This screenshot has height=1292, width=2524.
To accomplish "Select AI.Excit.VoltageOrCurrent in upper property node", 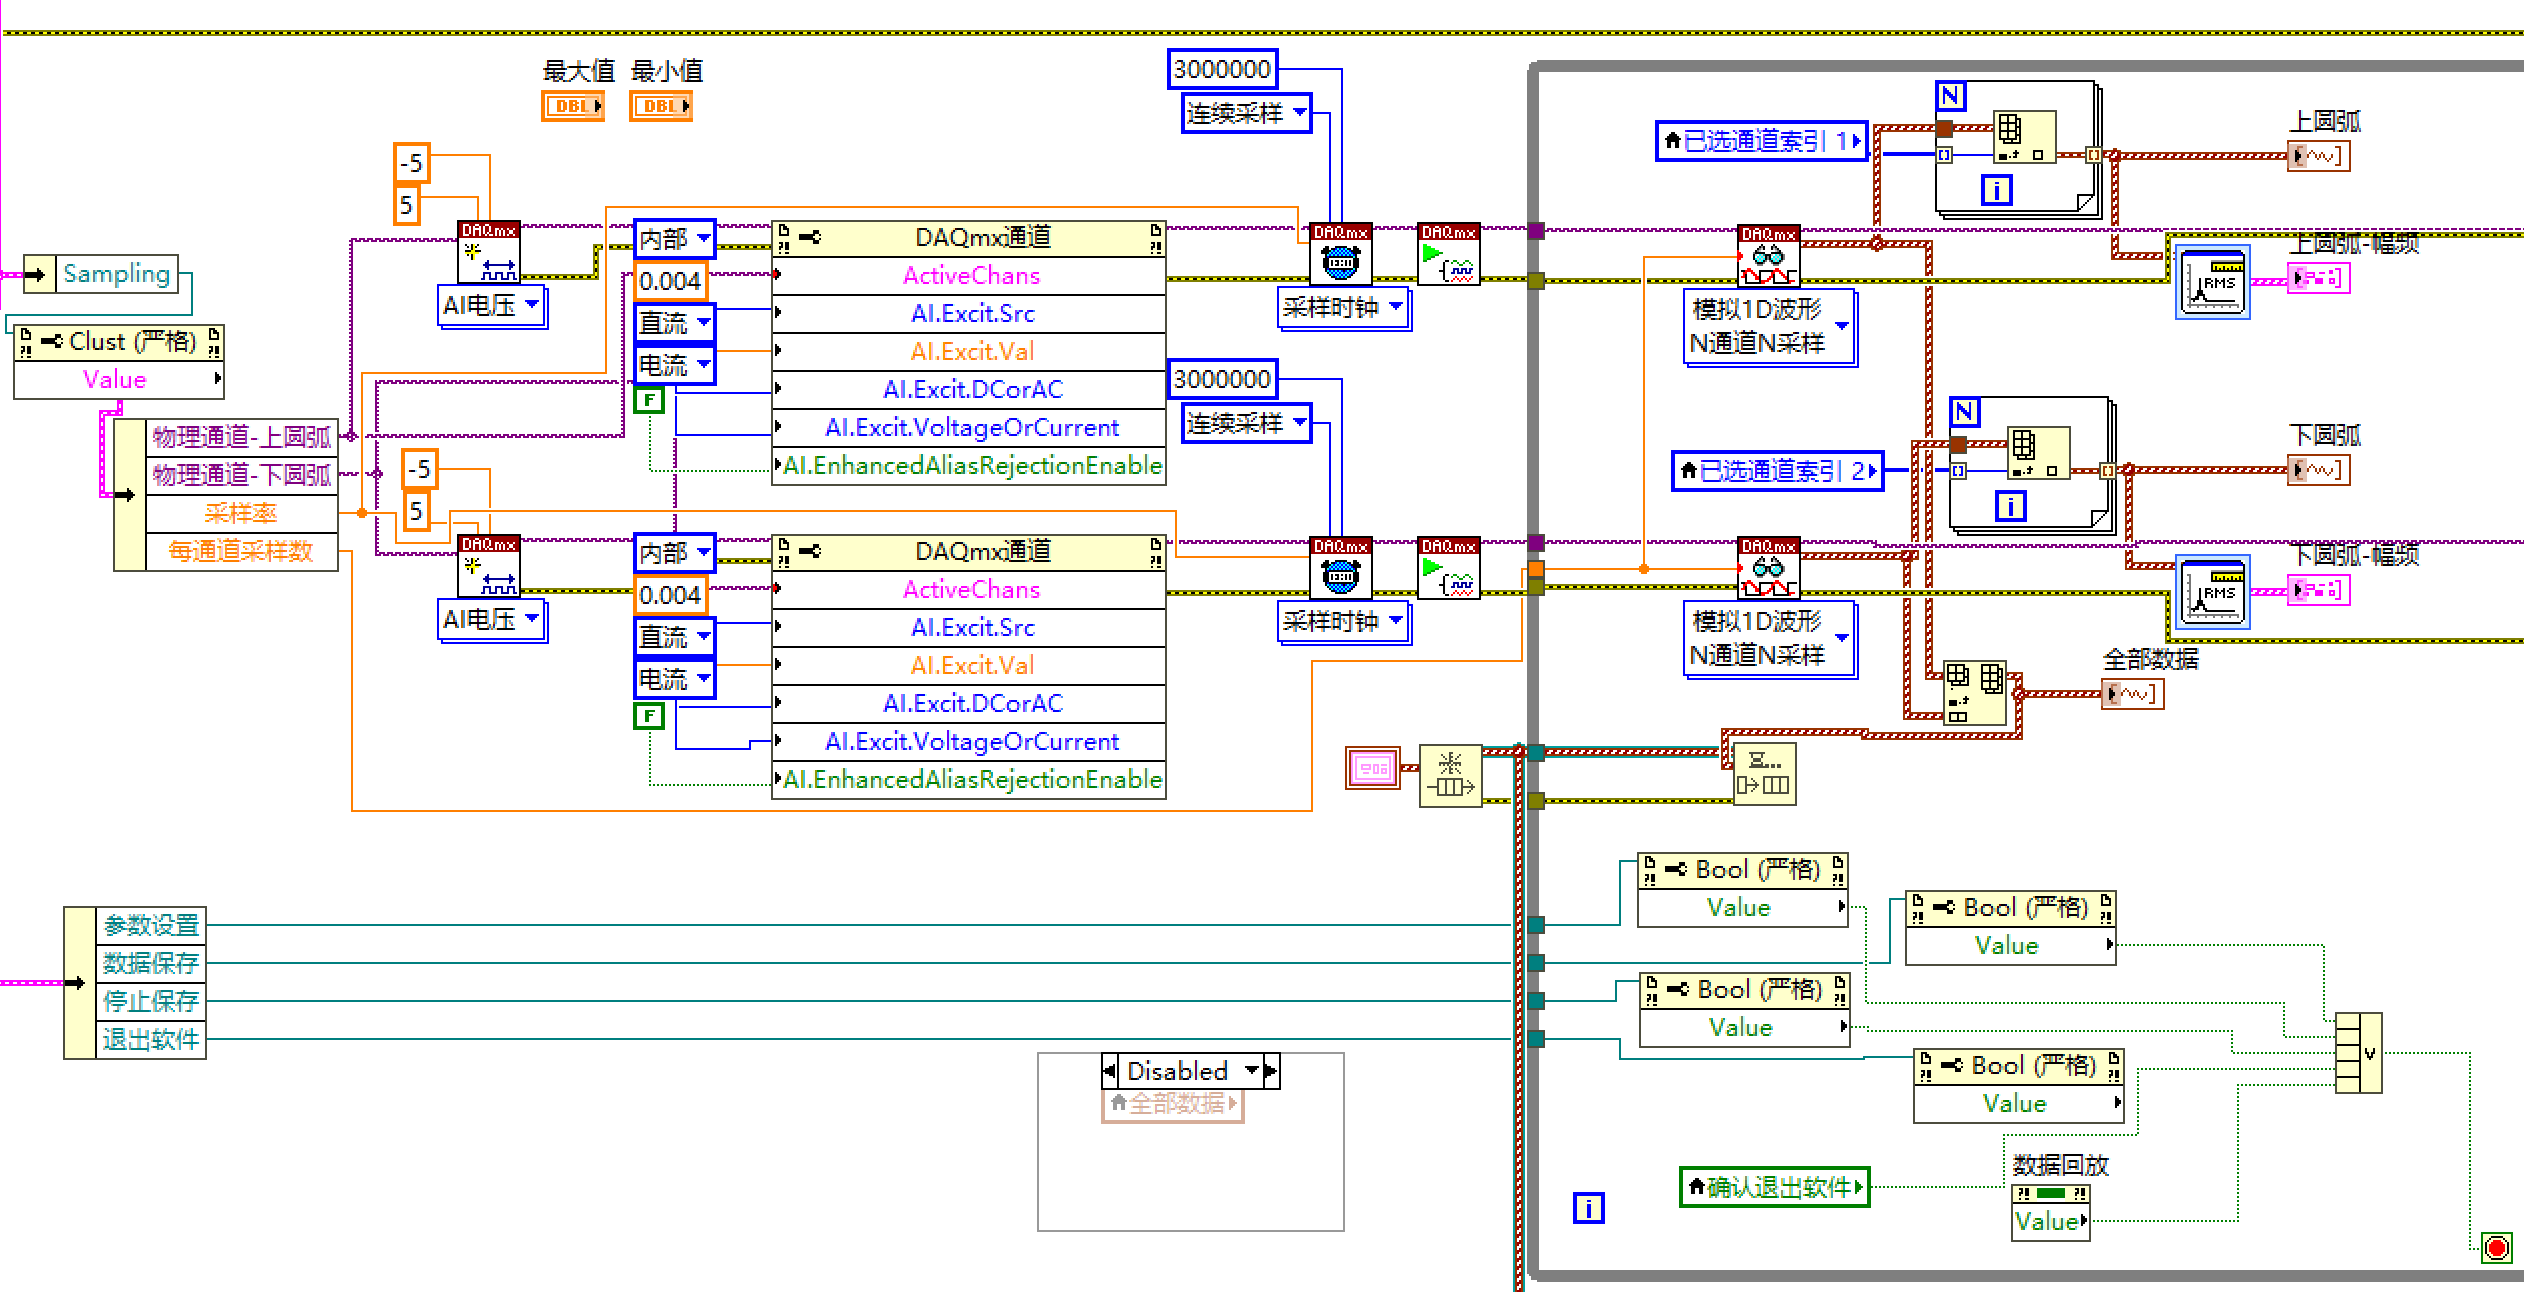I will click(969, 428).
